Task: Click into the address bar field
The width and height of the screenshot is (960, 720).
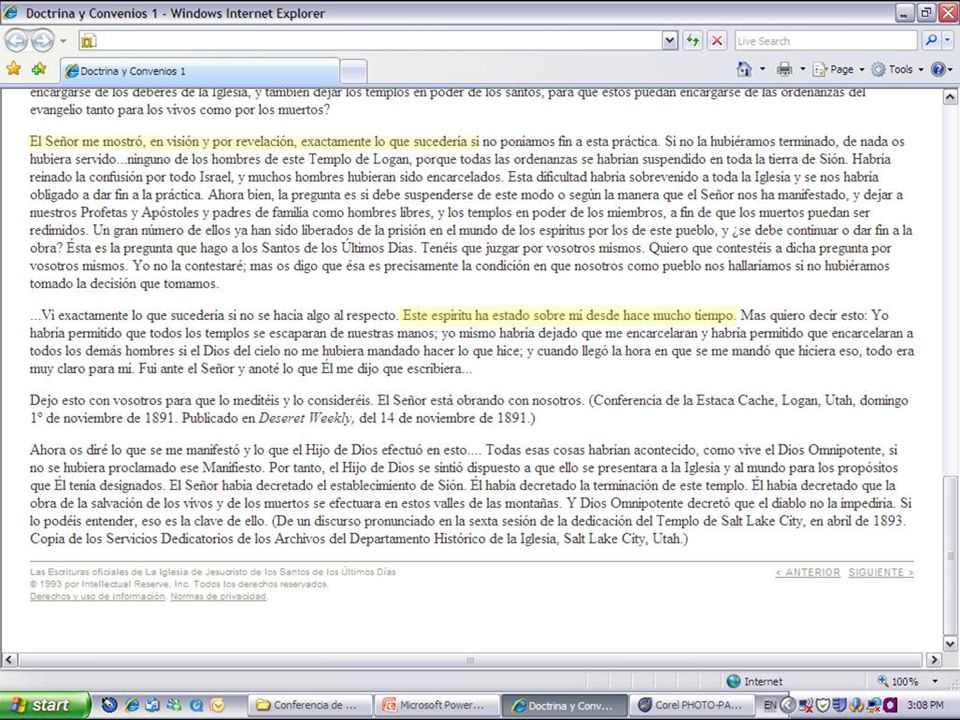Action: (x=370, y=41)
